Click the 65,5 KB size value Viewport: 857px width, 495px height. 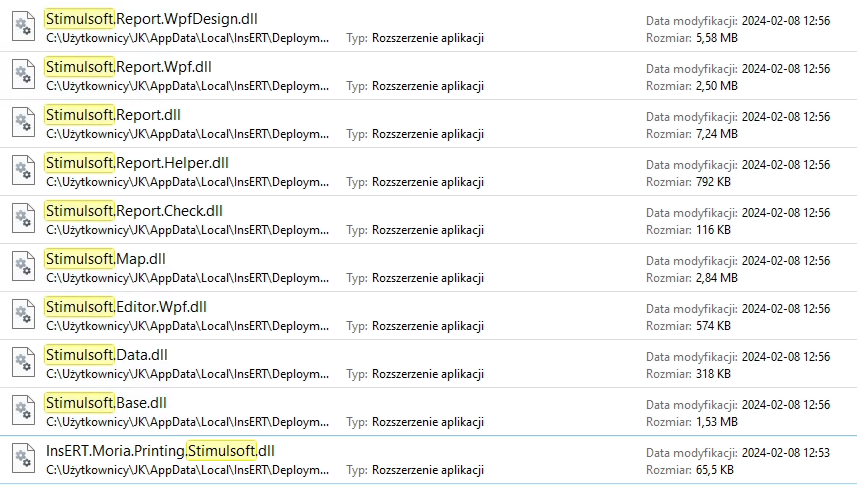(x=715, y=470)
